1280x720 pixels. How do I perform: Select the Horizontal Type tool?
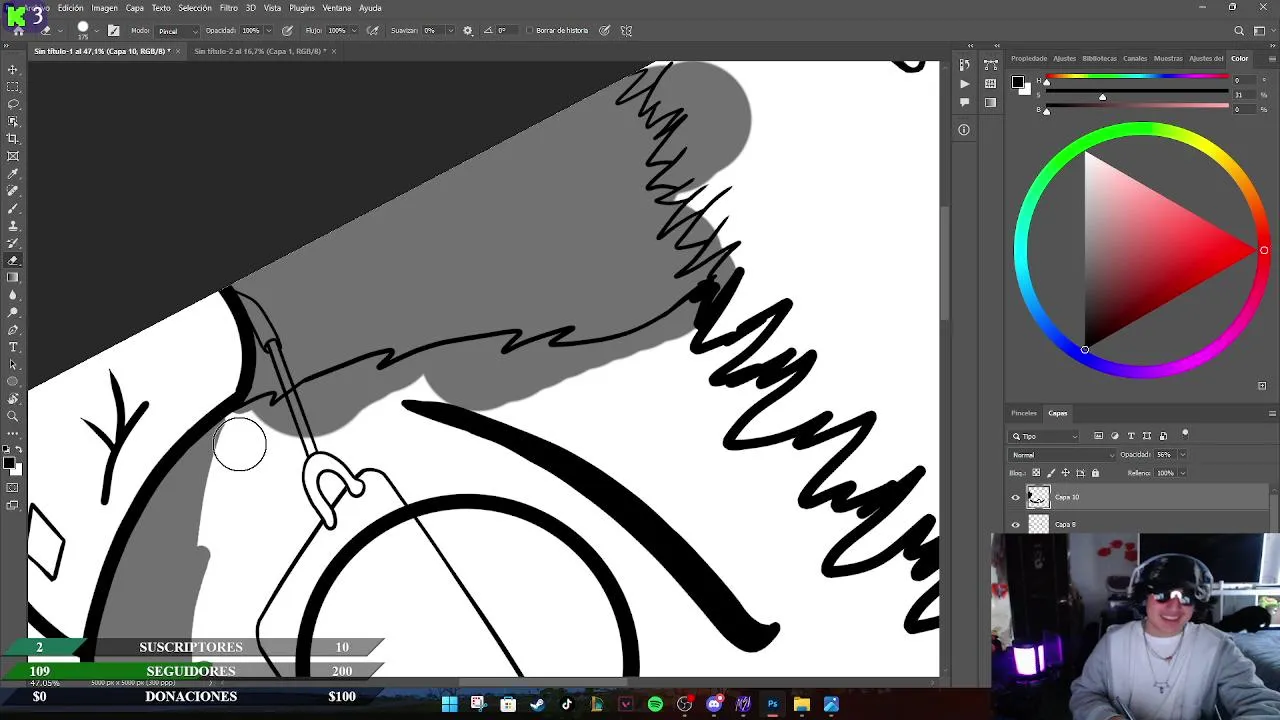[x=13, y=347]
